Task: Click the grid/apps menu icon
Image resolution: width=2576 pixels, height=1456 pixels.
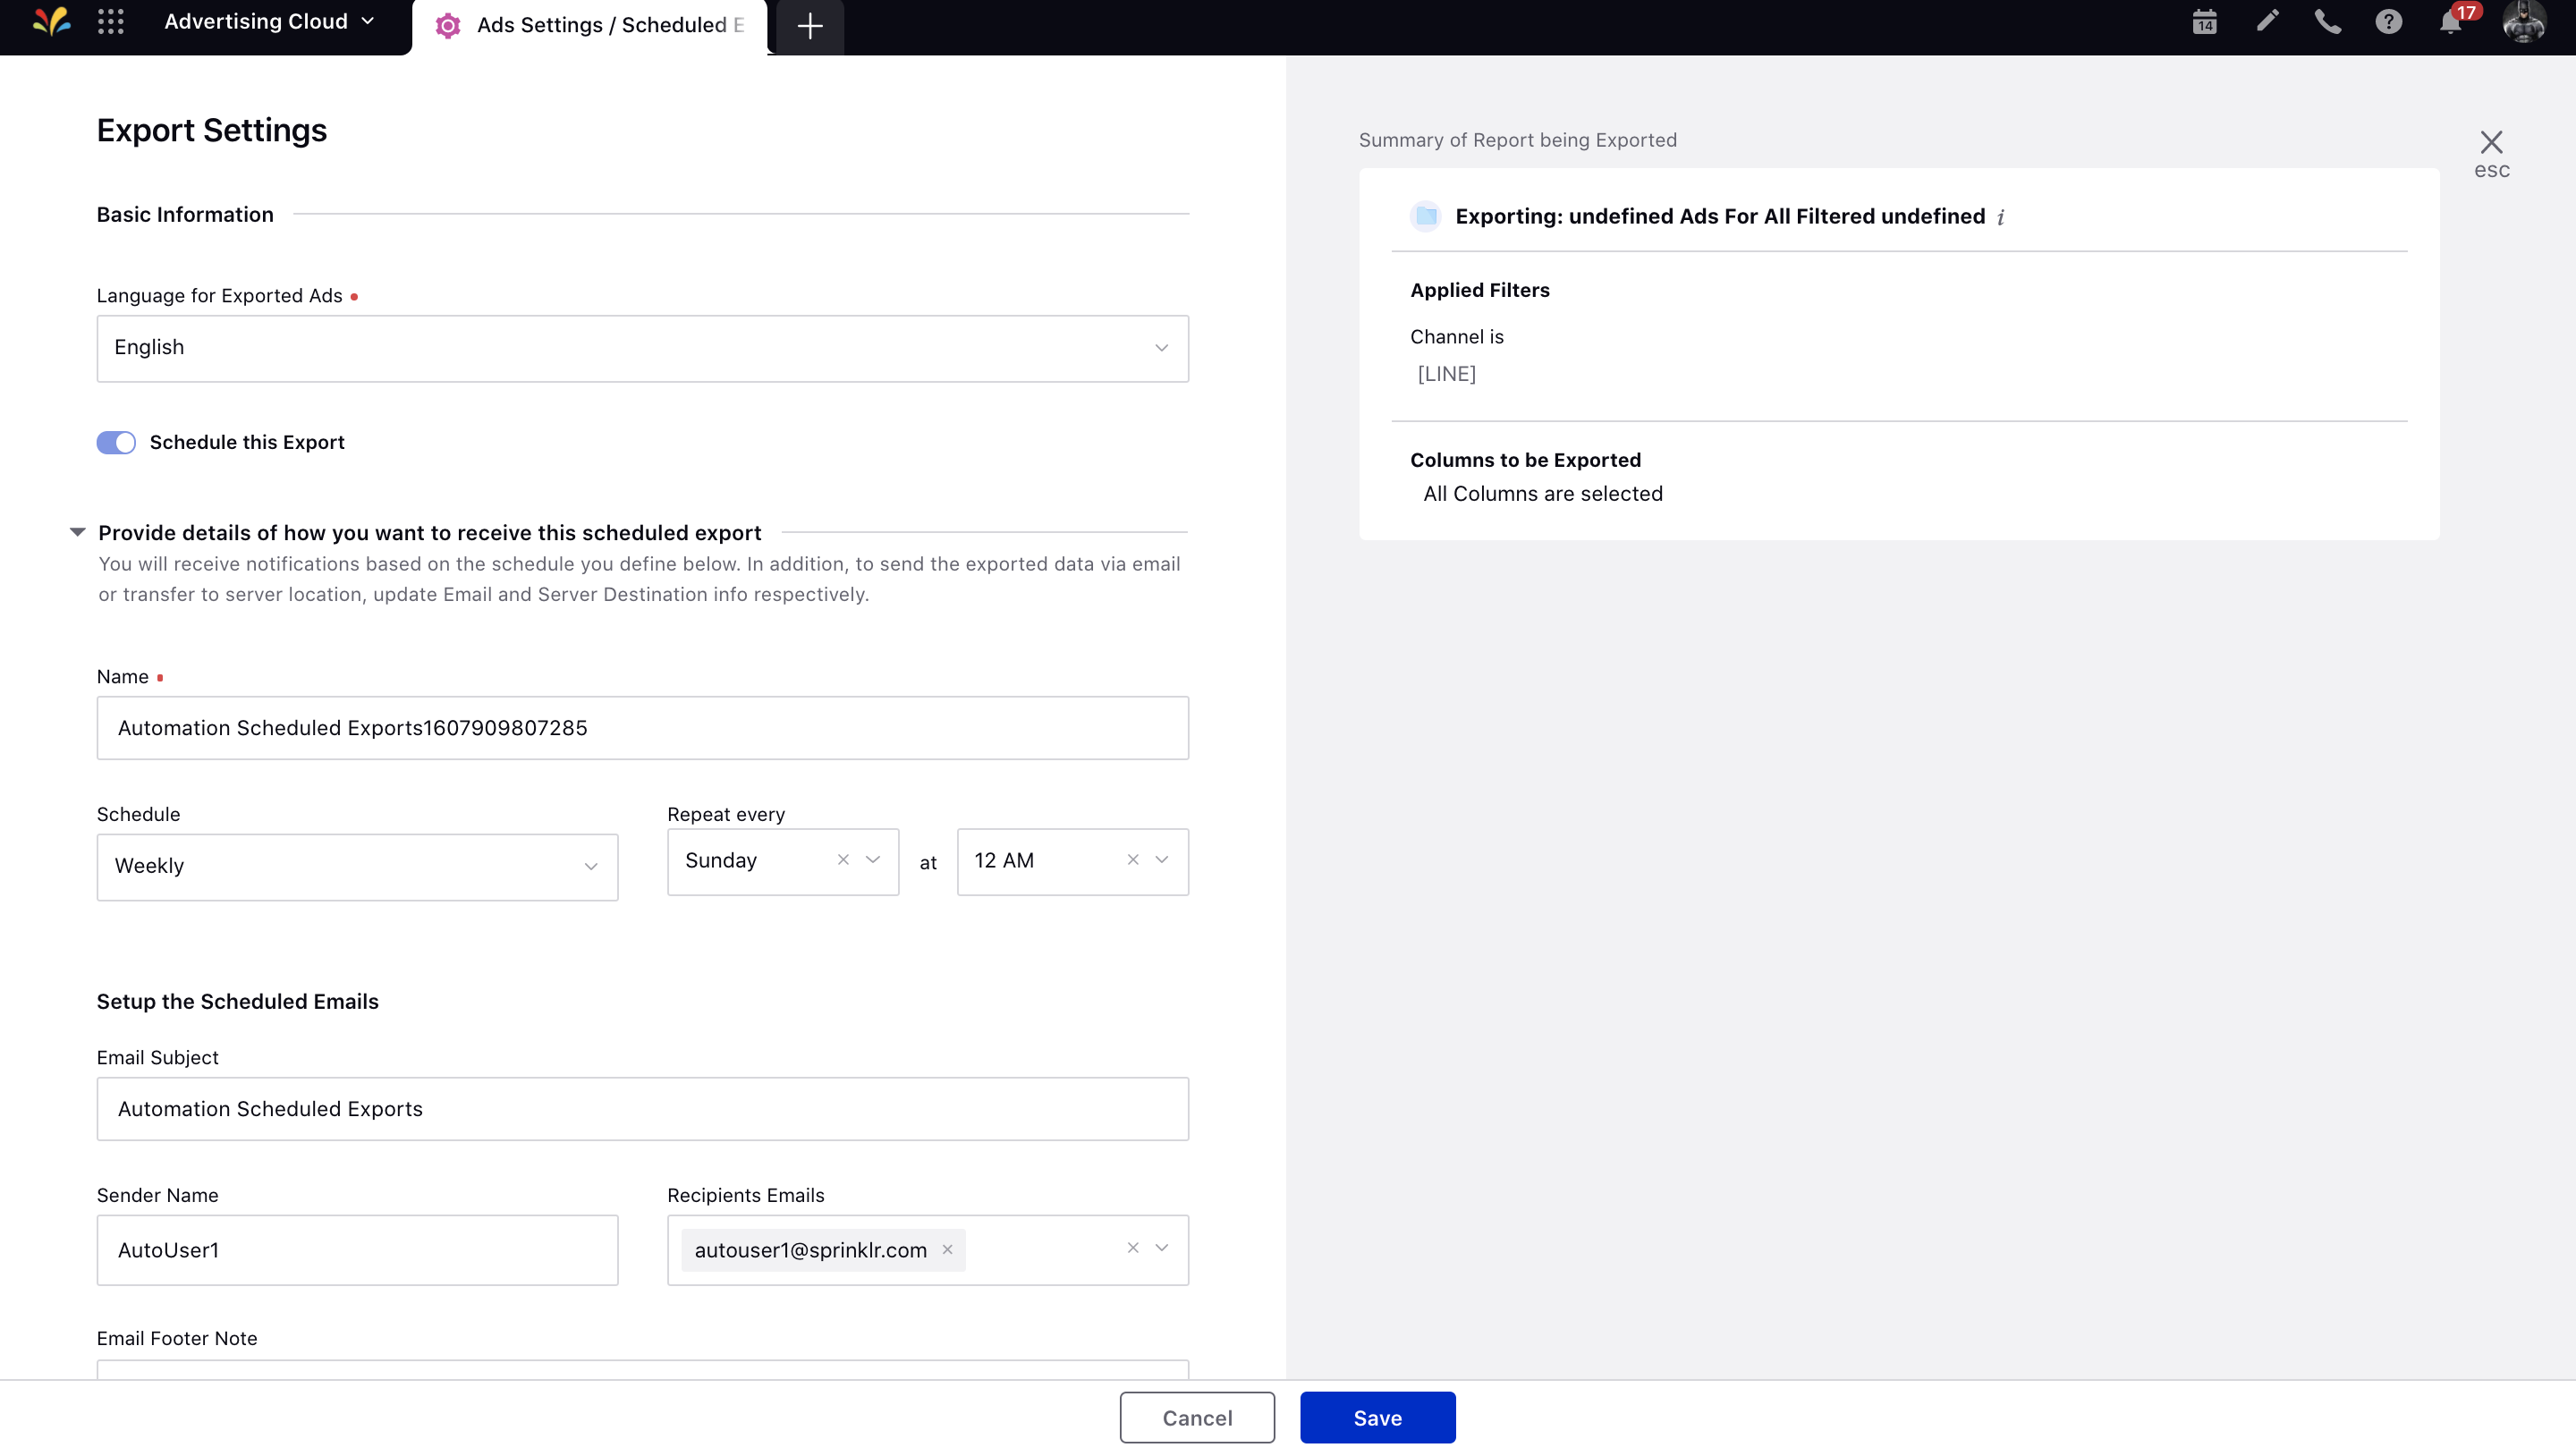Action: (110, 25)
